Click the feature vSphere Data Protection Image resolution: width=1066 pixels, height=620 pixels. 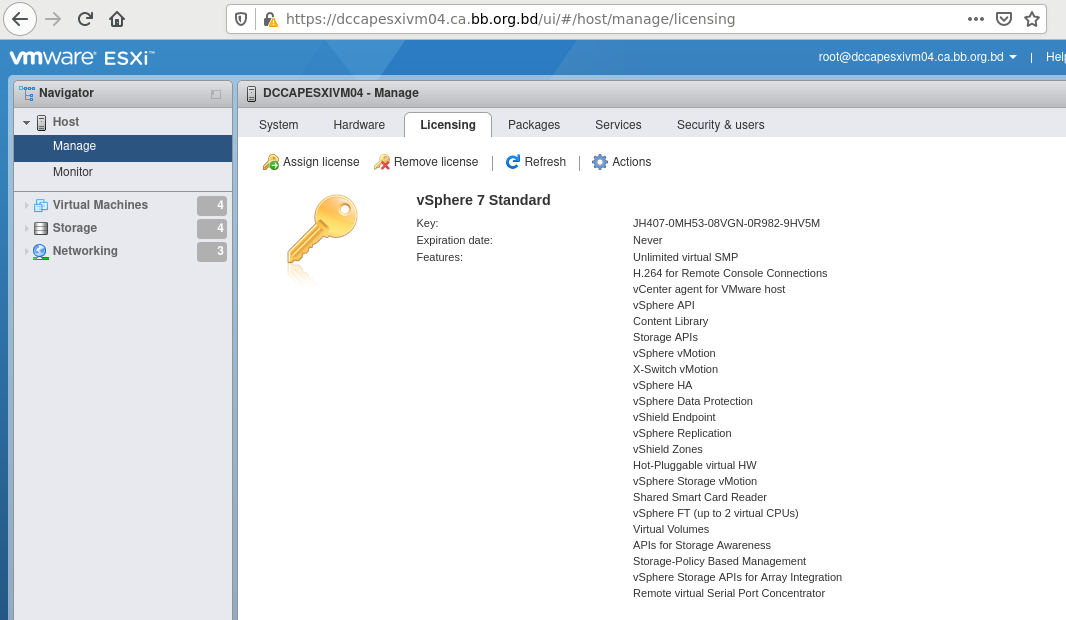tap(693, 402)
